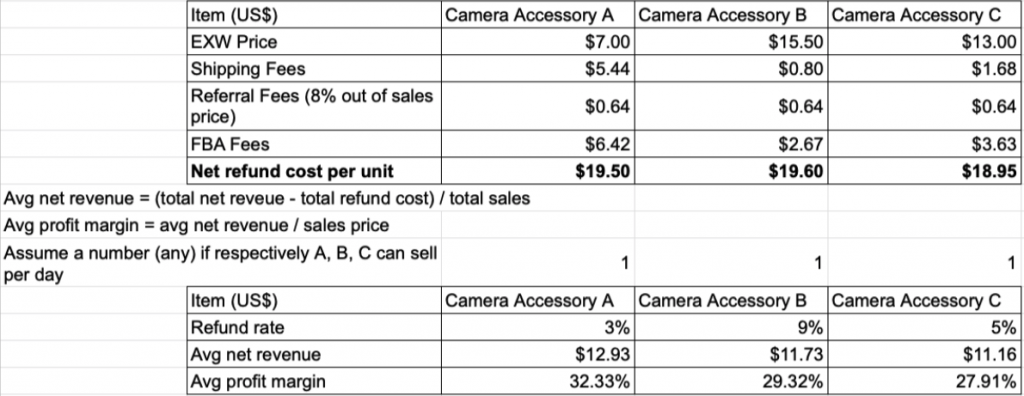Click Camera Accessory A EXW price $7.00
1024x396 pixels.
[537, 42]
